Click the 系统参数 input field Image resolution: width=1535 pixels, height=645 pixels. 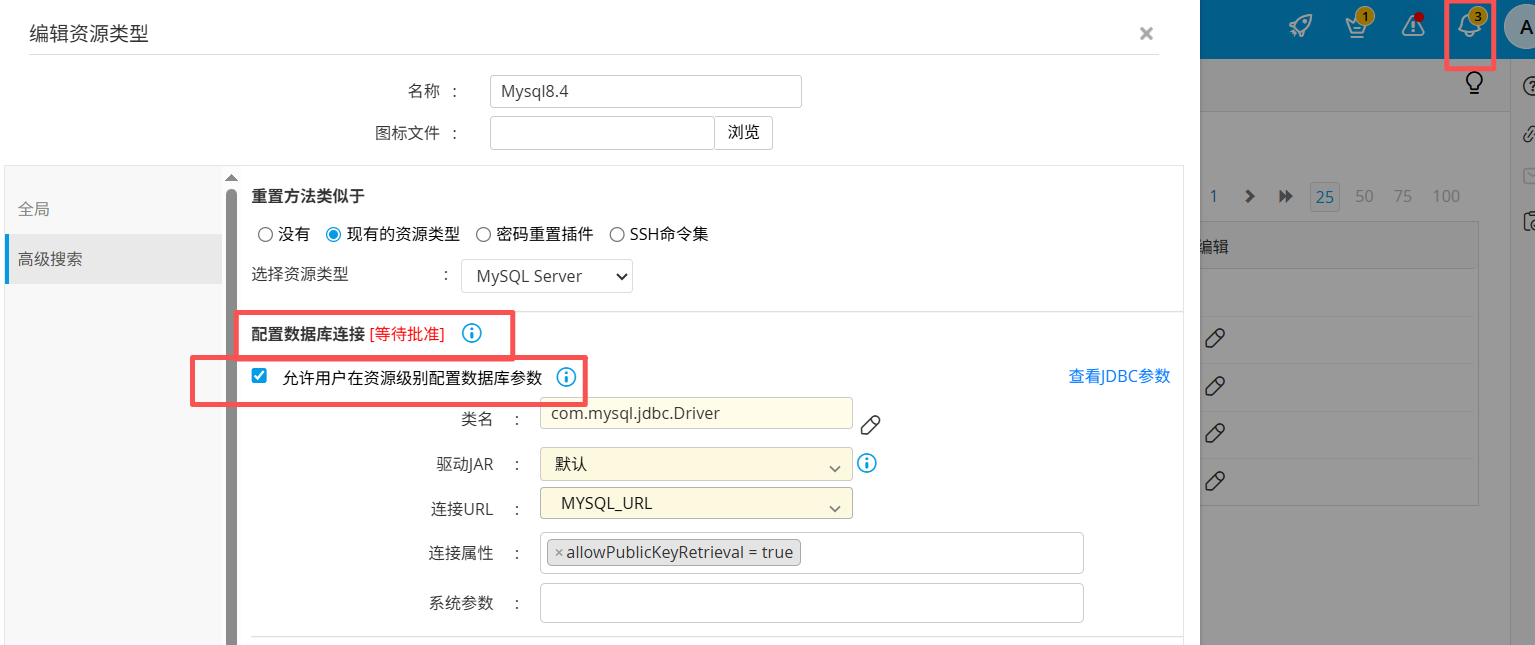(811, 603)
